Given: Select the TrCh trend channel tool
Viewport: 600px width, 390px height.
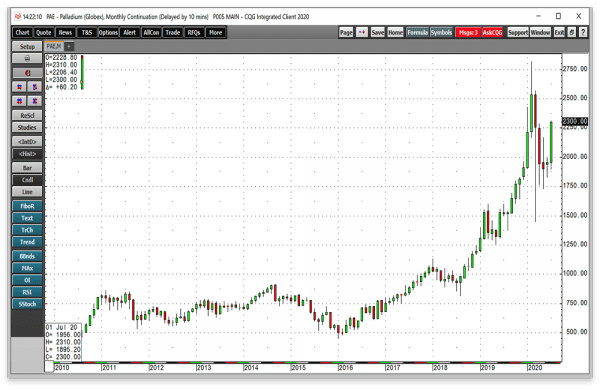Looking at the screenshot, I should coord(27,230).
